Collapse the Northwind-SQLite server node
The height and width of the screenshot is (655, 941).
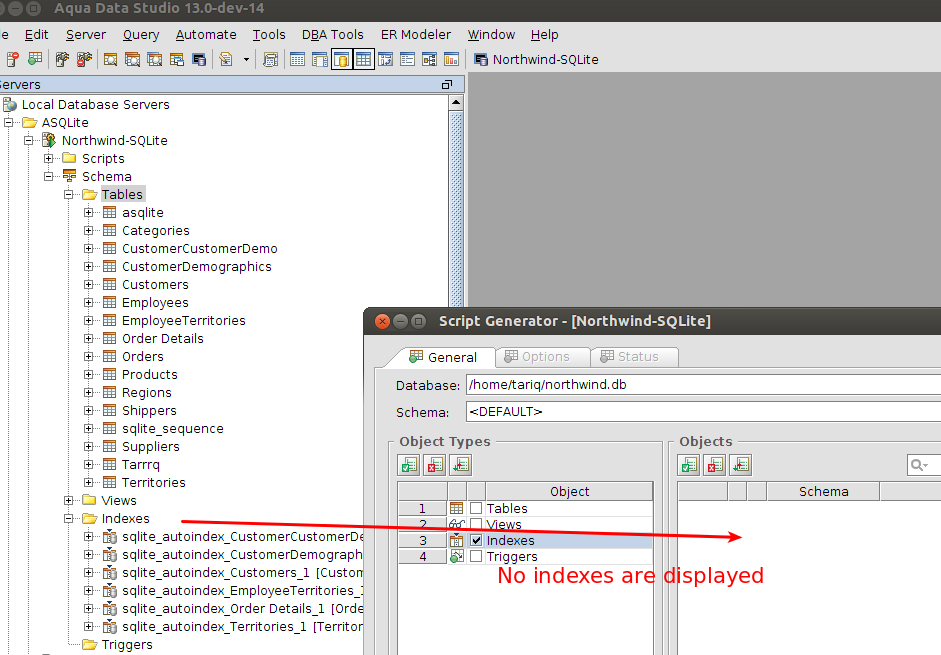point(28,140)
